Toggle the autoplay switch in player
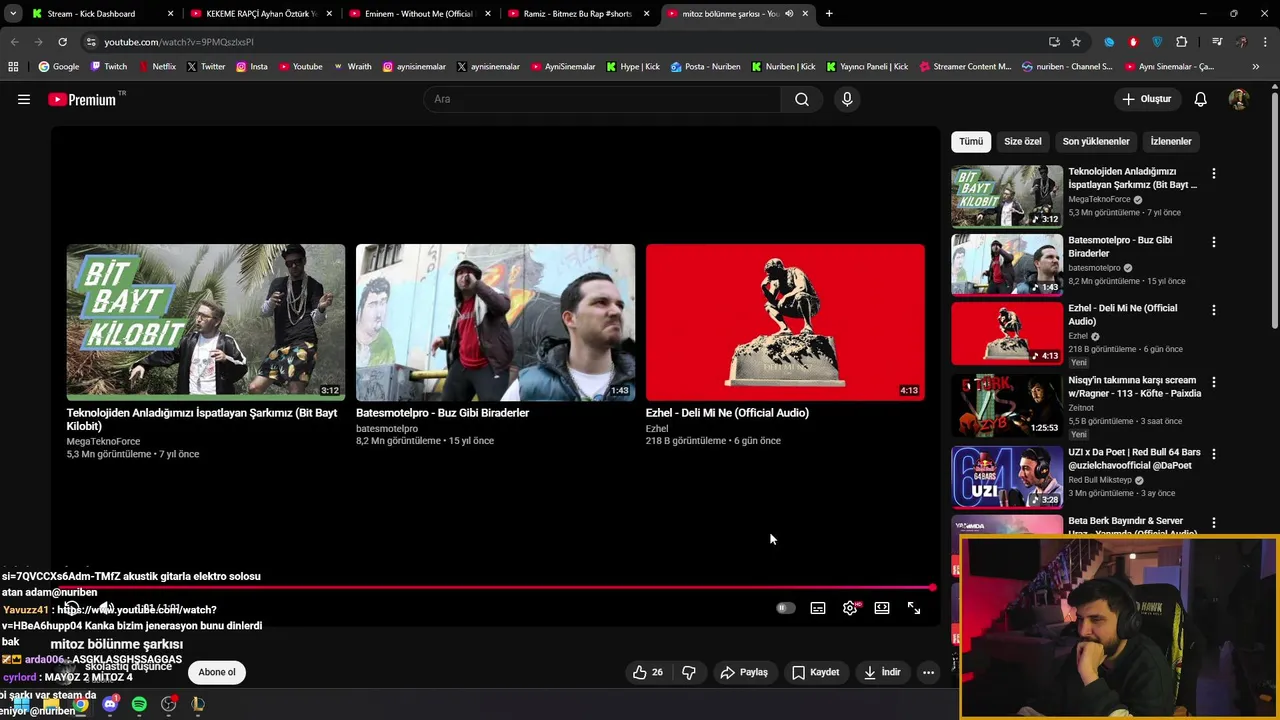This screenshot has width=1280, height=720. pyautogui.click(x=786, y=608)
